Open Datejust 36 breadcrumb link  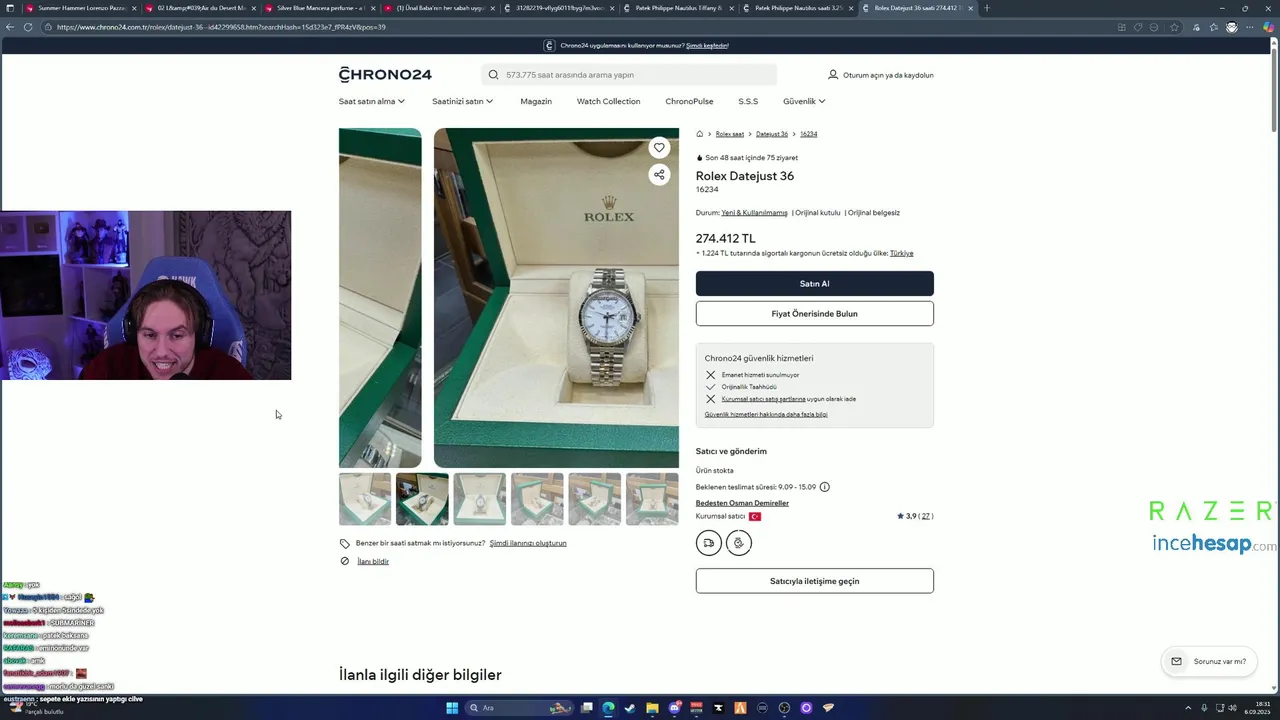coord(772,134)
